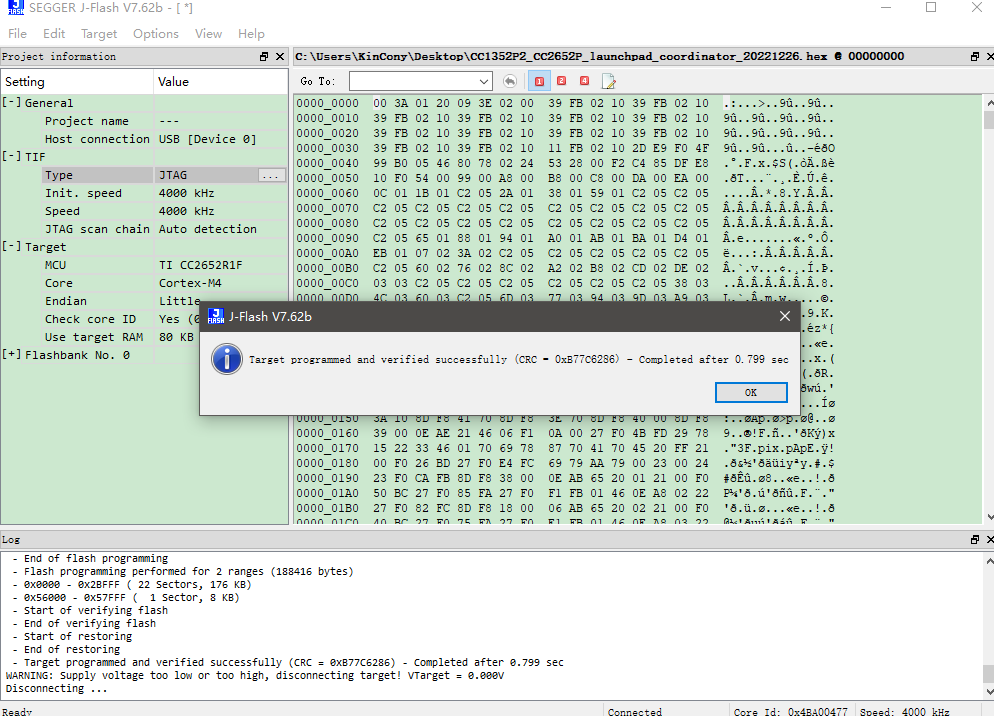Click the edit document icon in hex toolbar
Viewport: 994px width, 716px height.
(x=608, y=81)
